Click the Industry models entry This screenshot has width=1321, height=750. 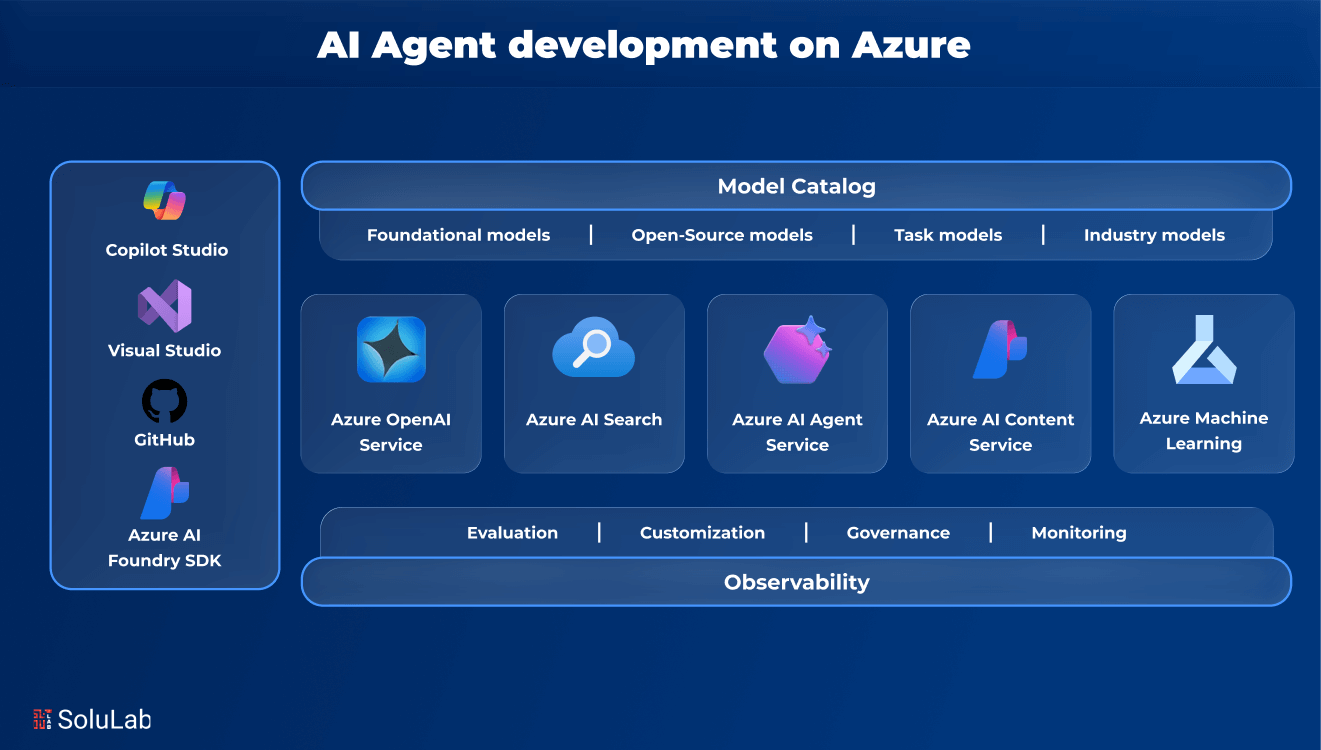(x=1154, y=235)
